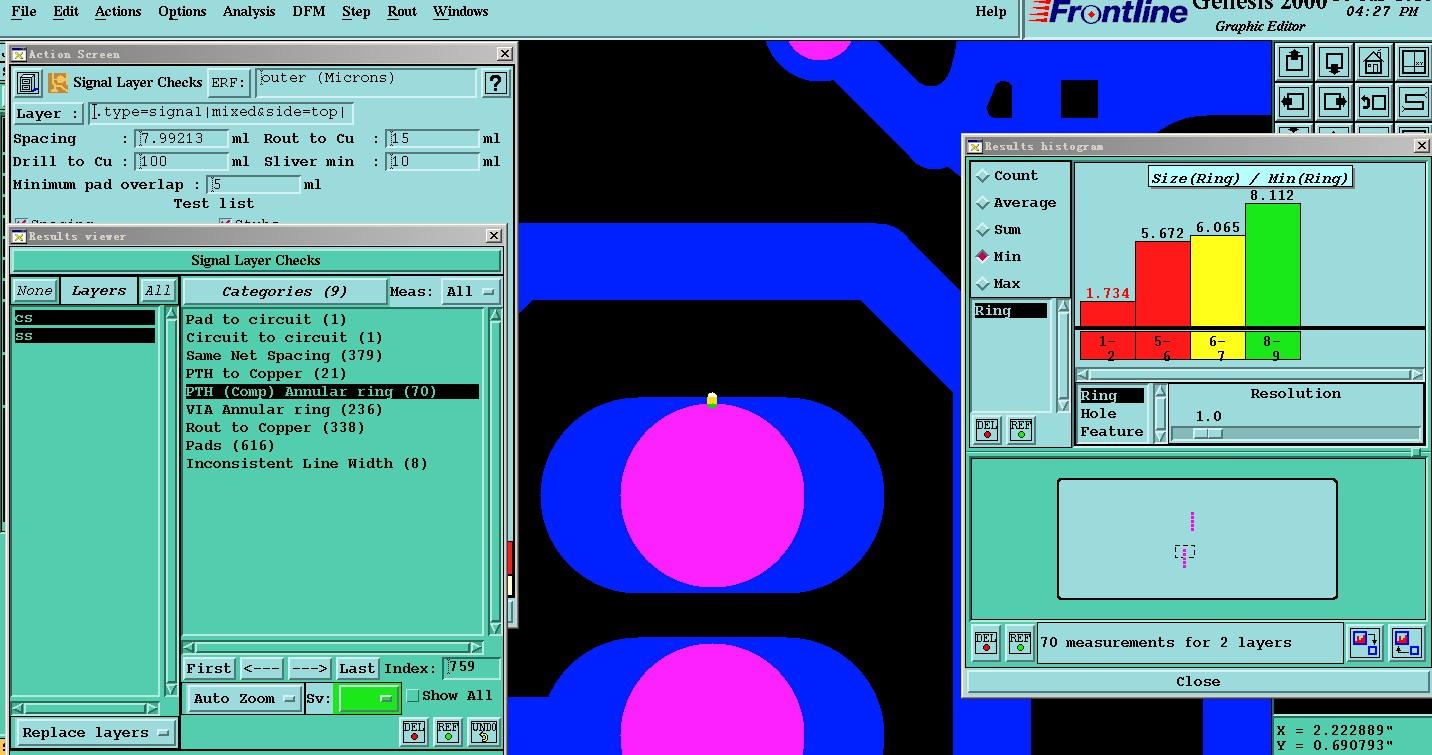Open the File menu
Viewport: 1432px width, 755px height.
(x=24, y=12)
